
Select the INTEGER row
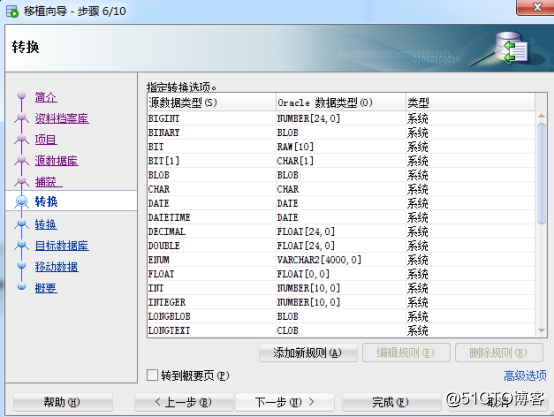coord(341,302)
